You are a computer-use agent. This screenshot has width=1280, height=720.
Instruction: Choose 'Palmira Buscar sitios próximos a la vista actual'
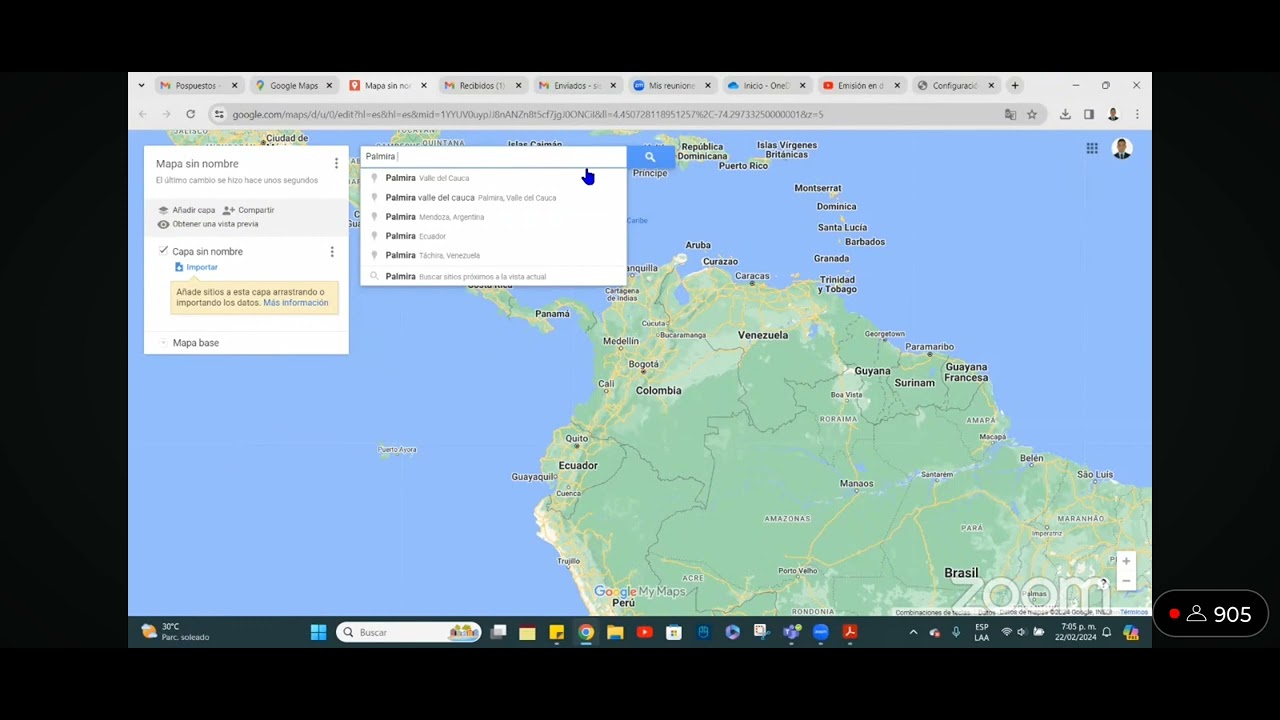493,276
